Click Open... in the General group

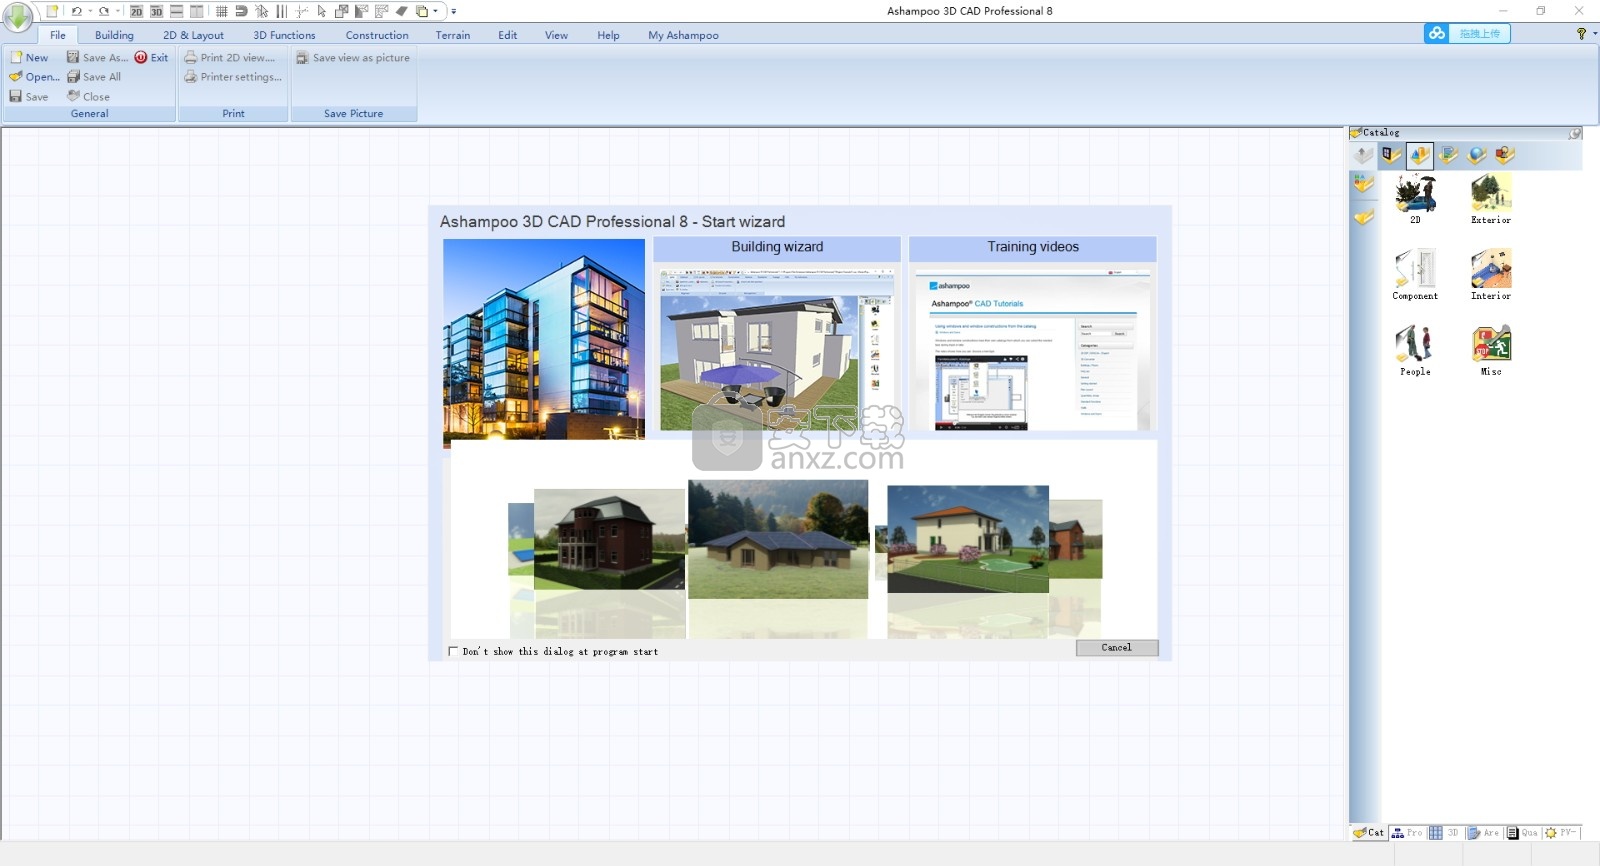pos(34,77)
